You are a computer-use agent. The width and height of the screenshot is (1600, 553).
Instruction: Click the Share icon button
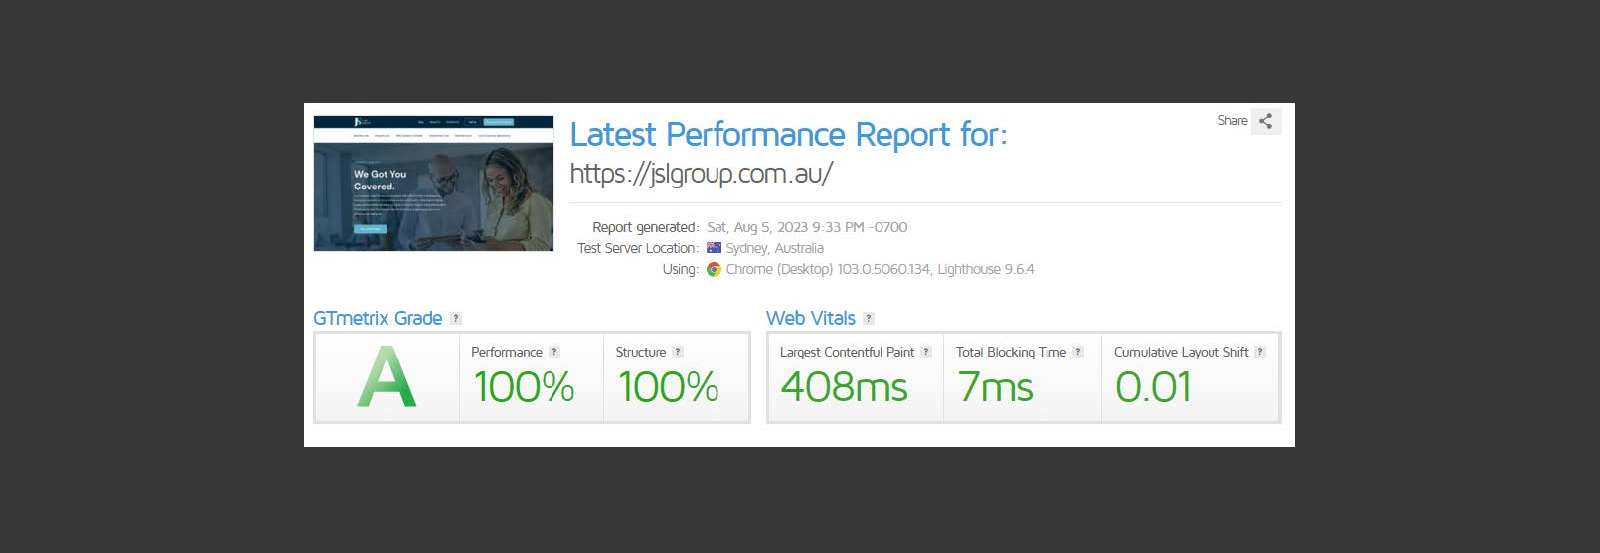pyautogui.click(x=1266, y=121)
